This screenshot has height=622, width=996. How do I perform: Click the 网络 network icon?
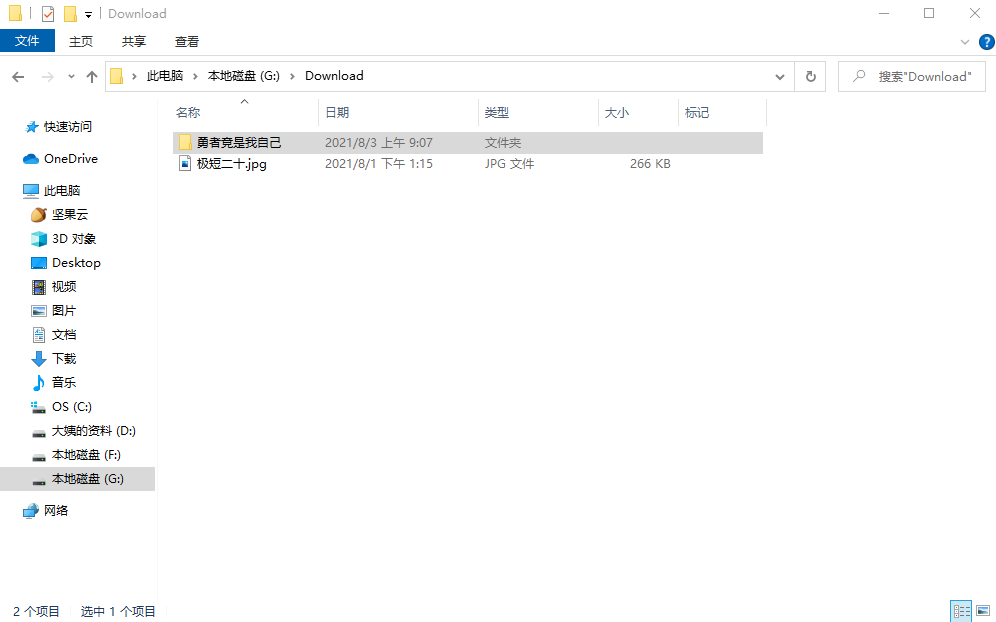tap(30, 511)
